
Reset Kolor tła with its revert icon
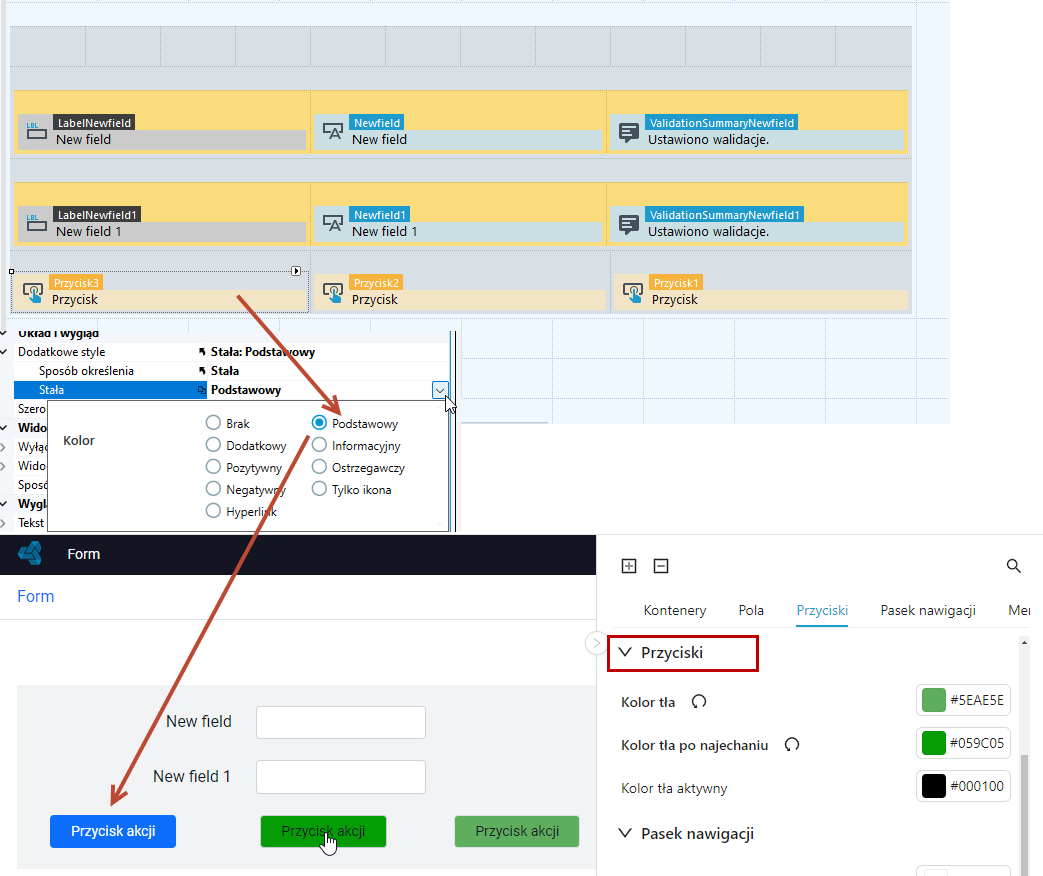click(698, 702)
